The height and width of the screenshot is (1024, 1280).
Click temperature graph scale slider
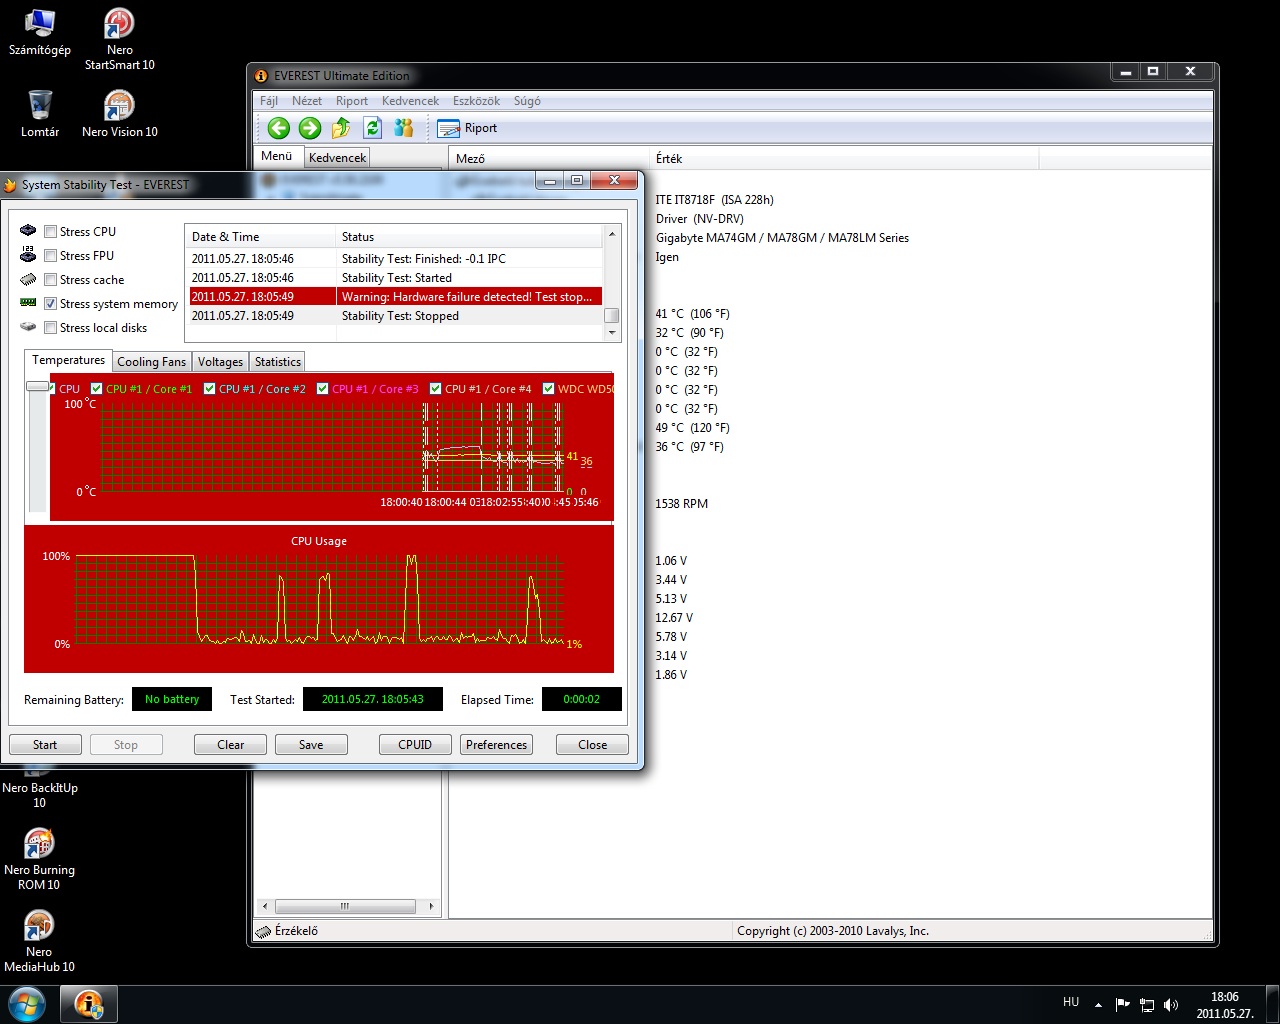click(x=38, y=386)
